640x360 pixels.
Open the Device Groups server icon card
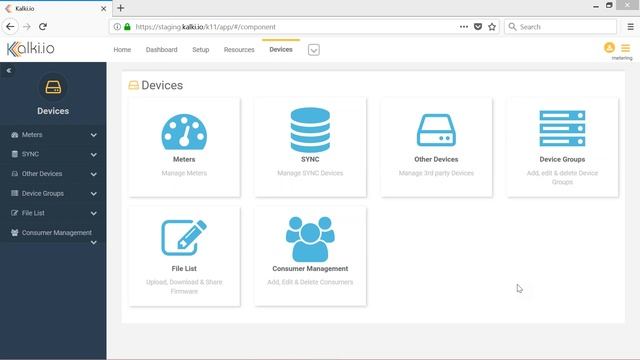tap(562, 128)
